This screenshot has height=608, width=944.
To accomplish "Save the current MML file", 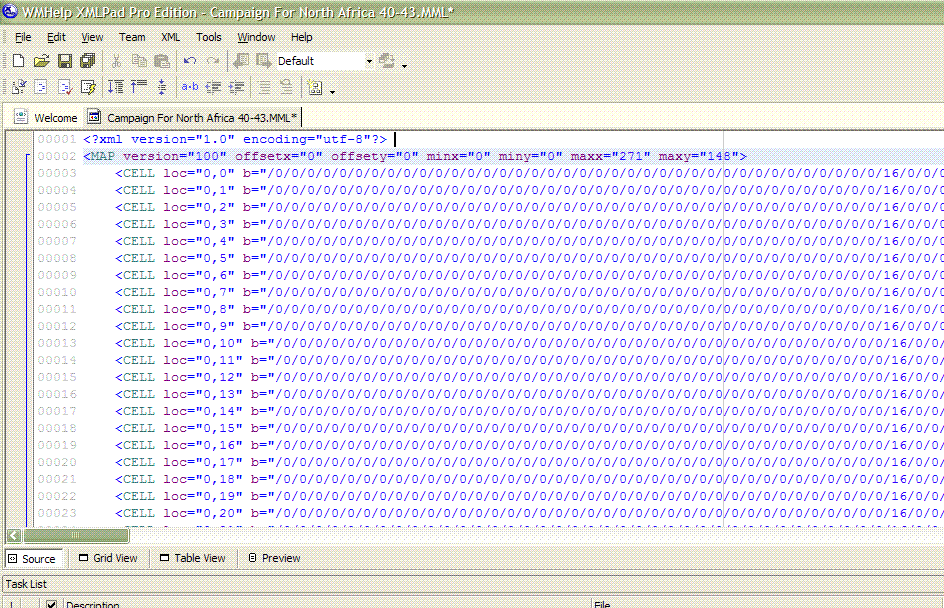I will pos(64,61).
